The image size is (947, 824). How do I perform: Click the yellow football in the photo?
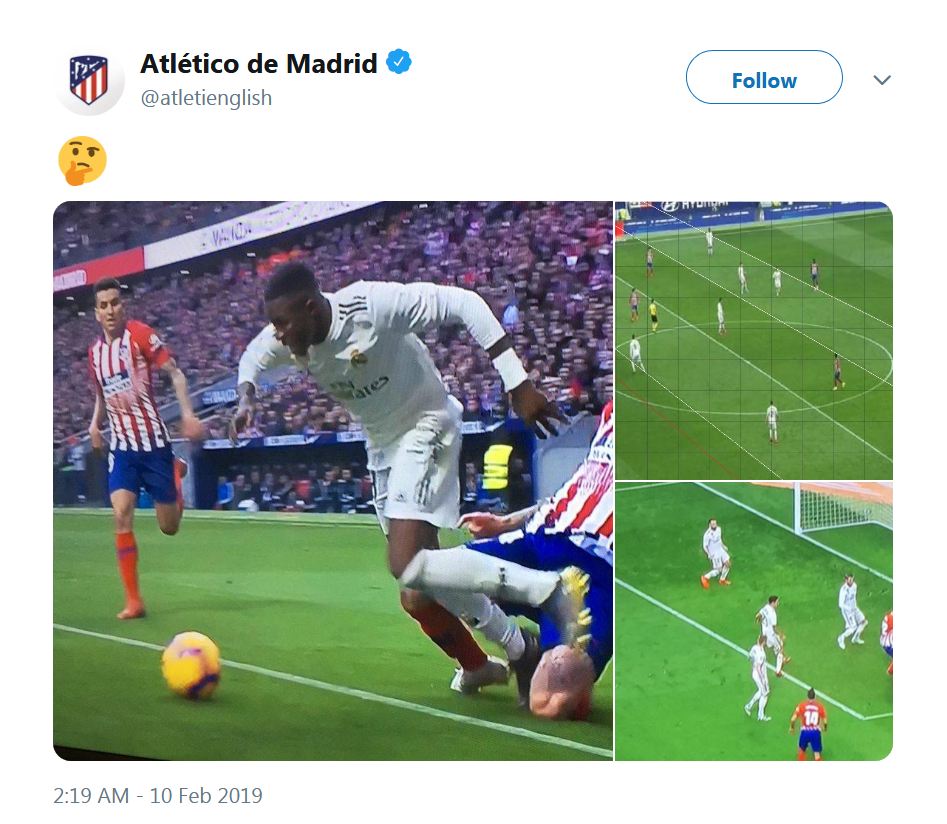pyautogui.click(x=191, y=665)
